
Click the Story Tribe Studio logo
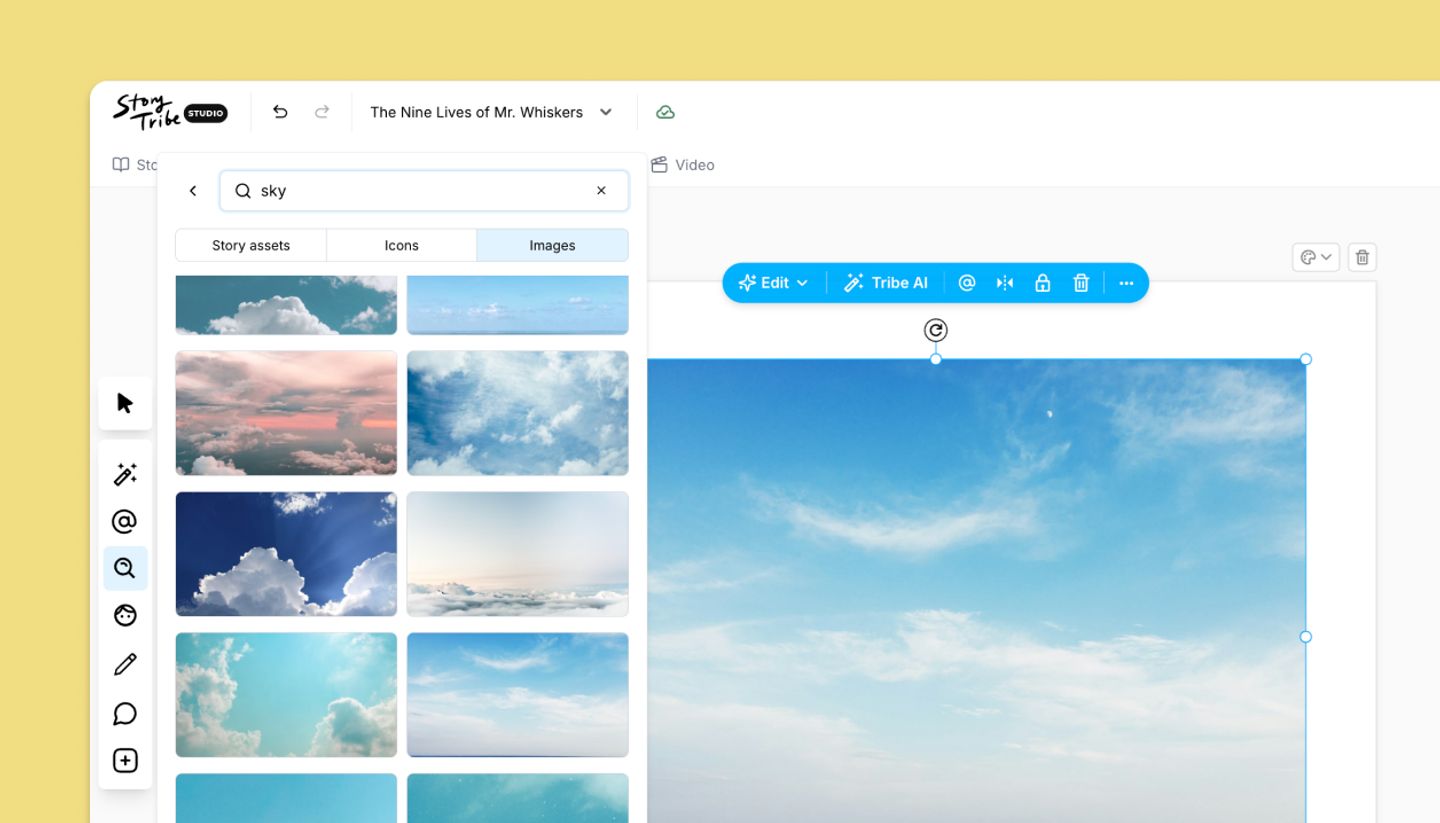(x=170, y=111)
